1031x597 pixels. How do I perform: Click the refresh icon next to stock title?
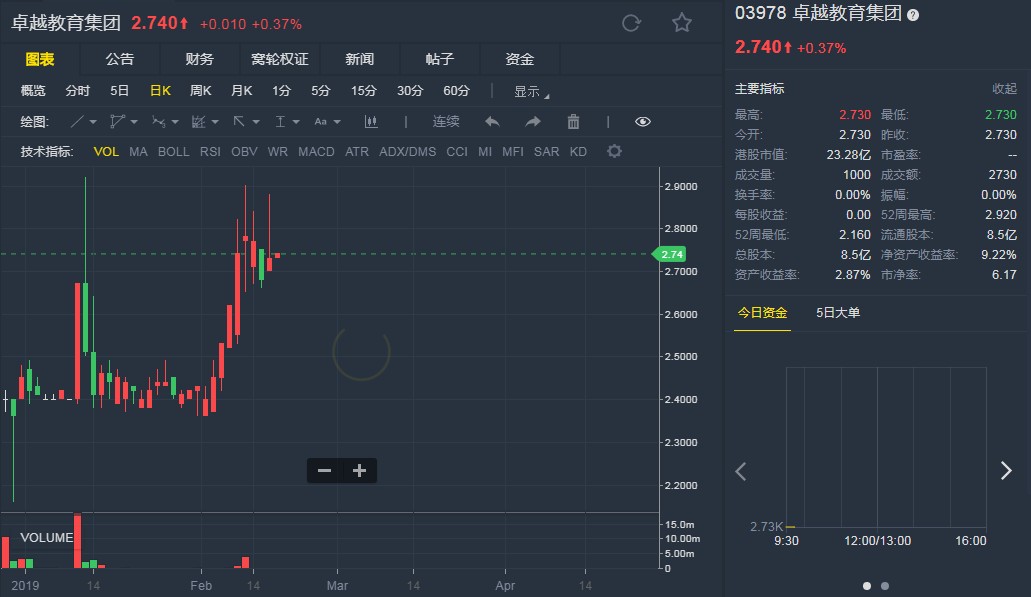pos(631,23)
